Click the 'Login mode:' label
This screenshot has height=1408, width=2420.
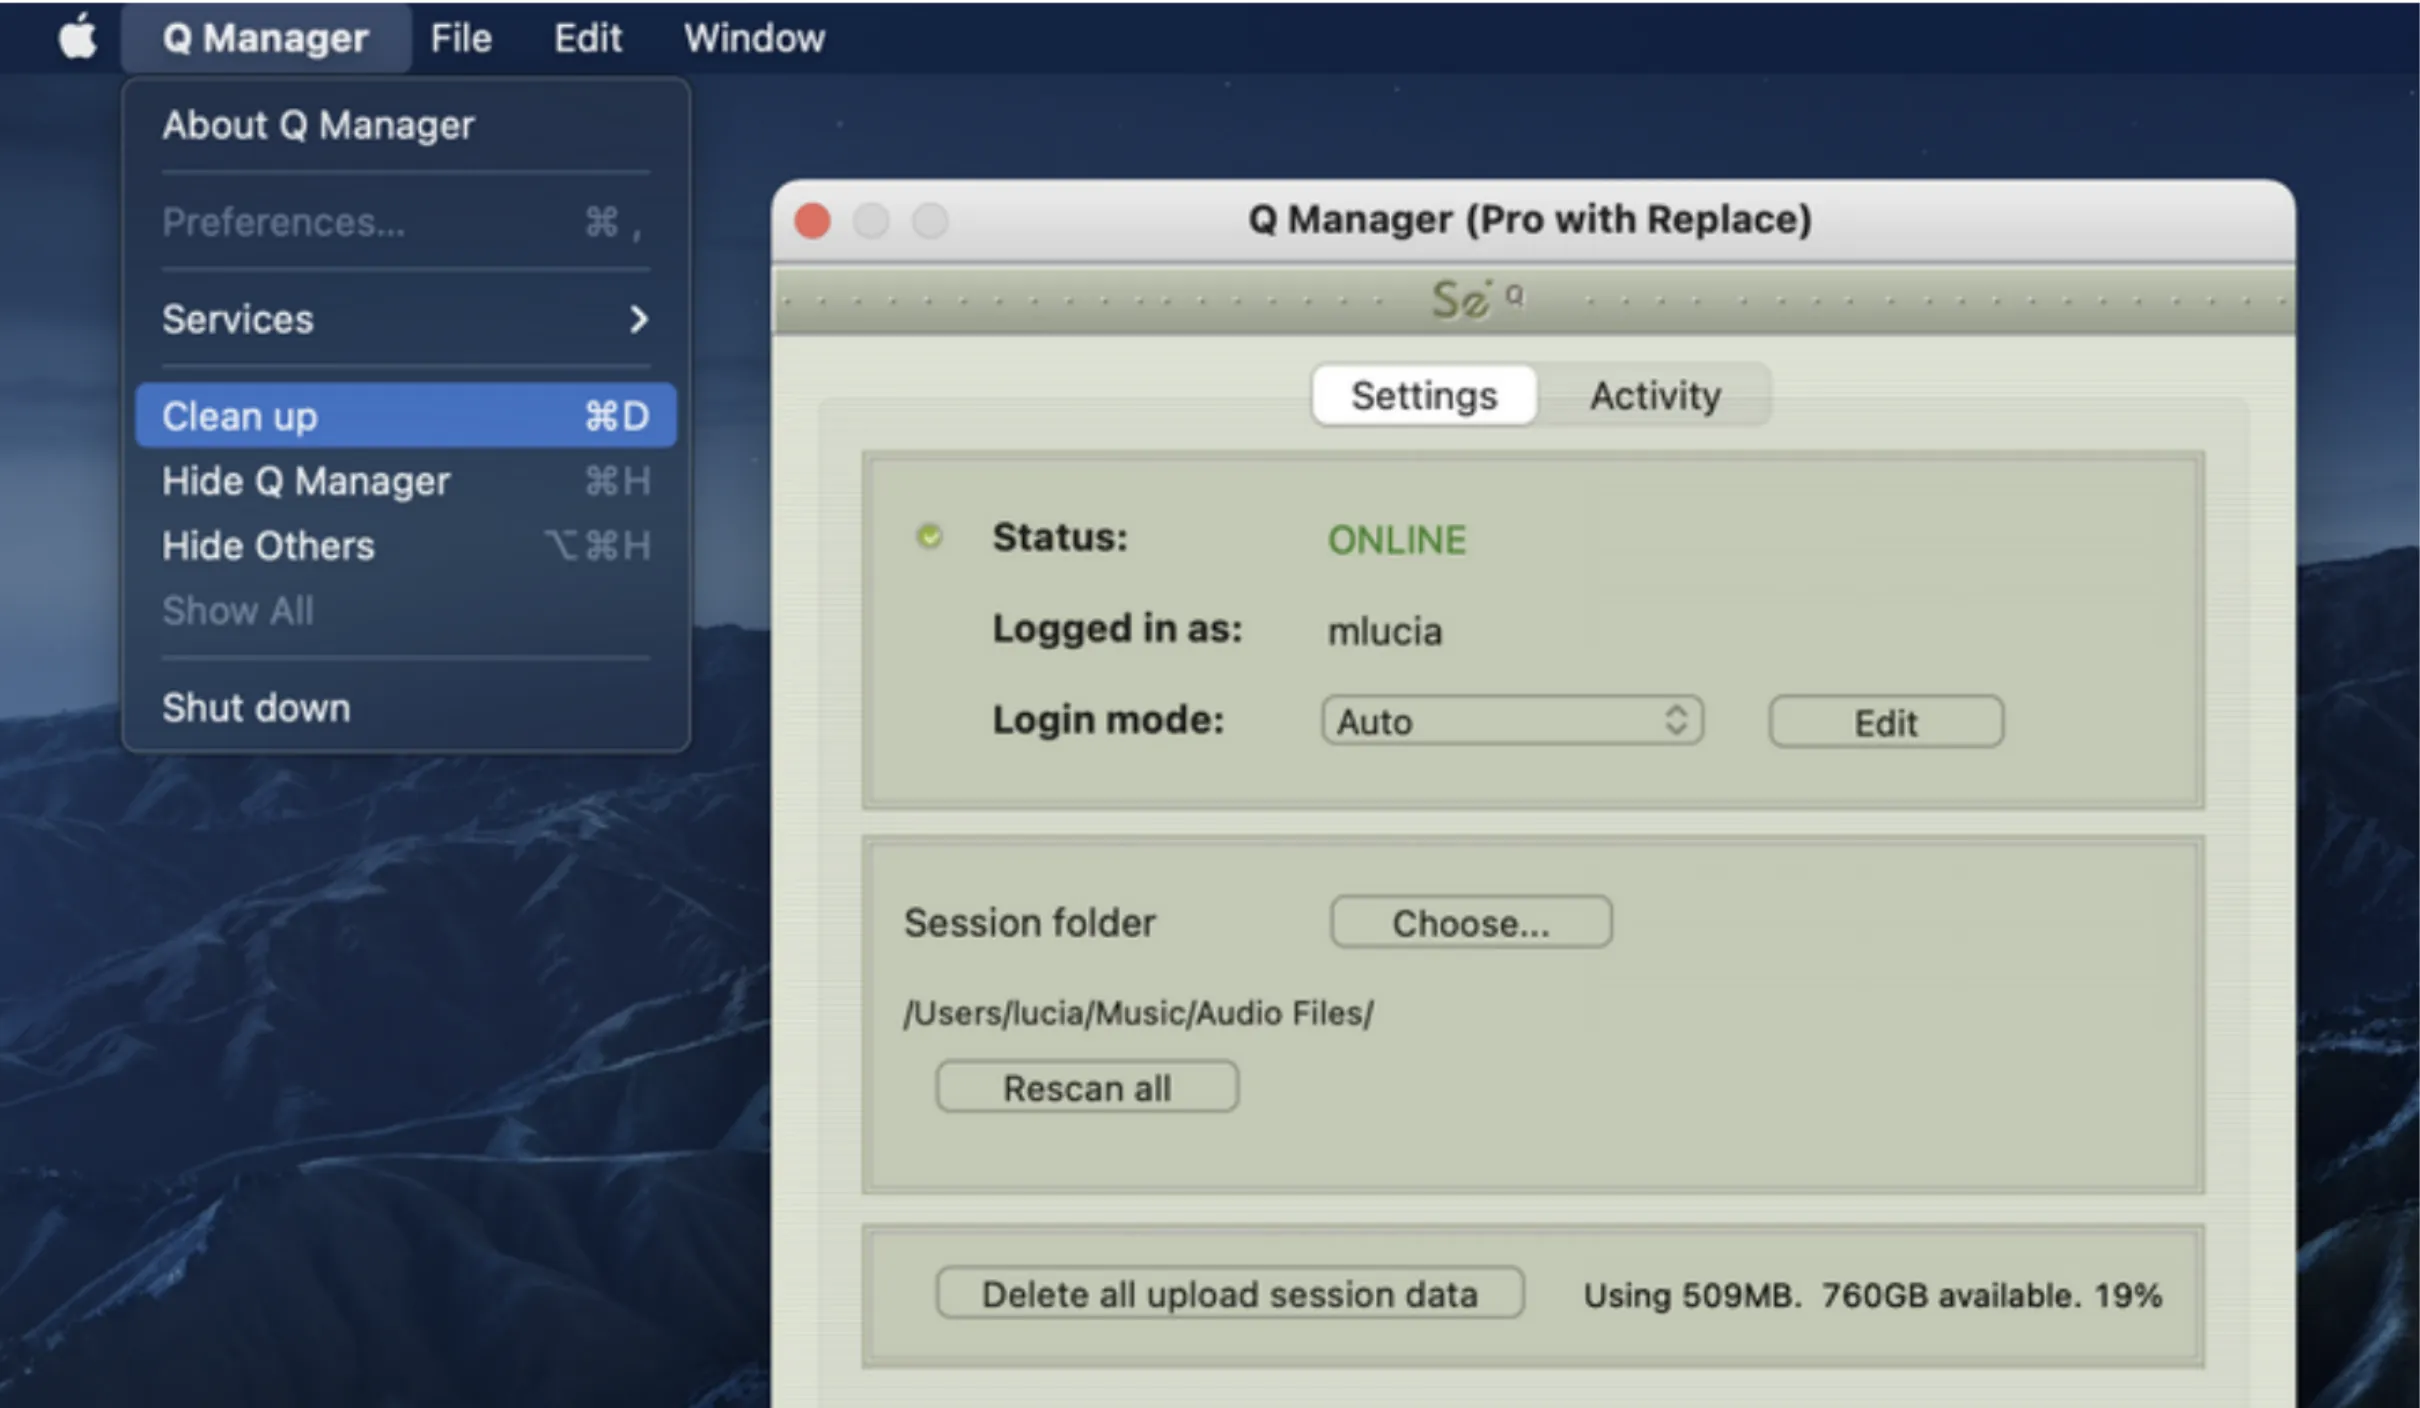tap(1108, 720)
